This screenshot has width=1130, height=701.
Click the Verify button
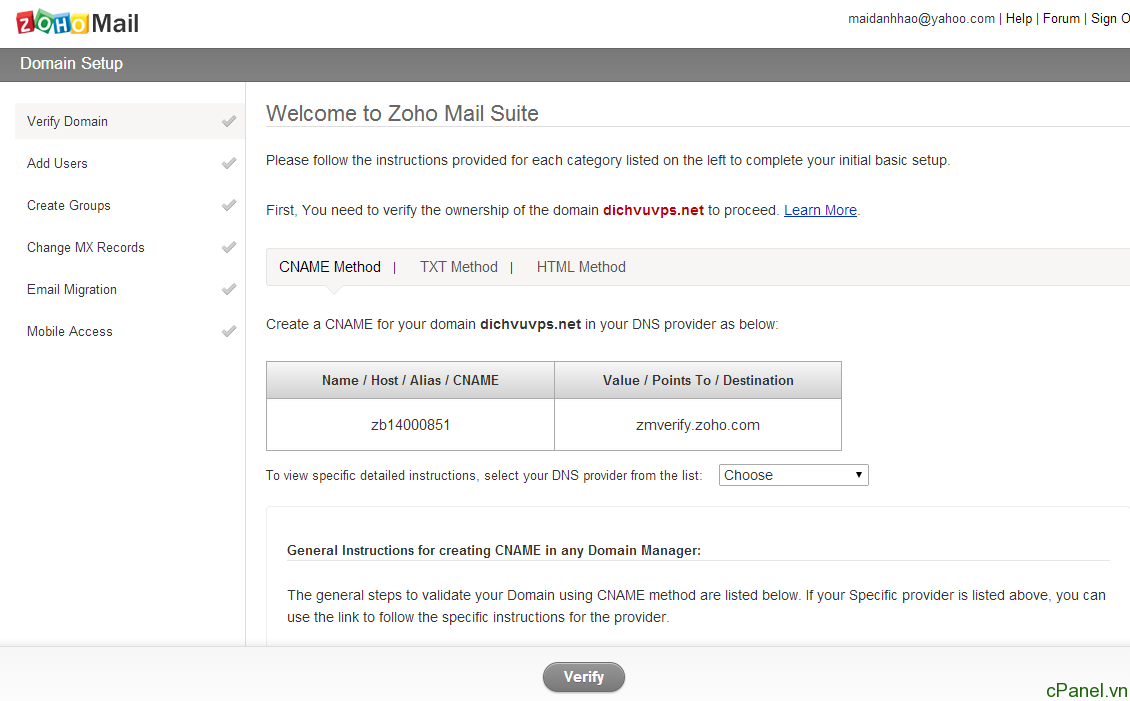pyautogui.click(x=584, y=677)
